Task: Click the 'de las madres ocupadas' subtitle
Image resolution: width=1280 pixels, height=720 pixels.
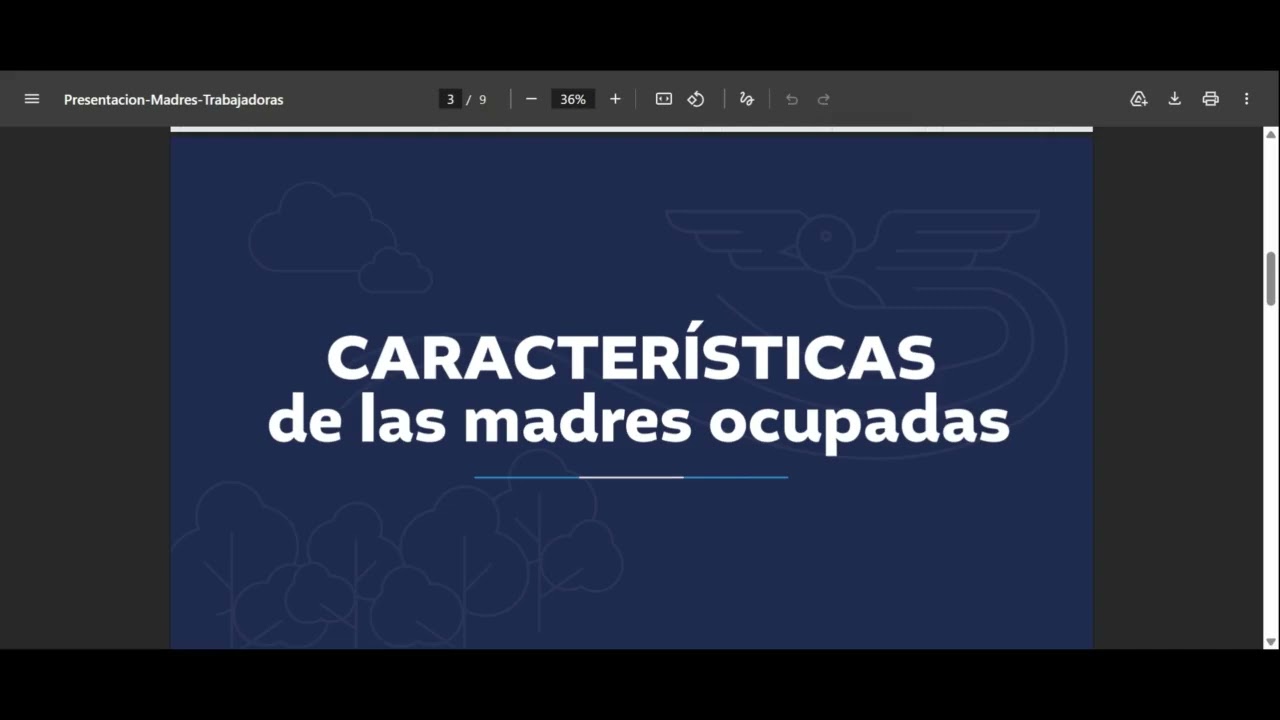Action: pyautogui.click(x=639, y=422)
